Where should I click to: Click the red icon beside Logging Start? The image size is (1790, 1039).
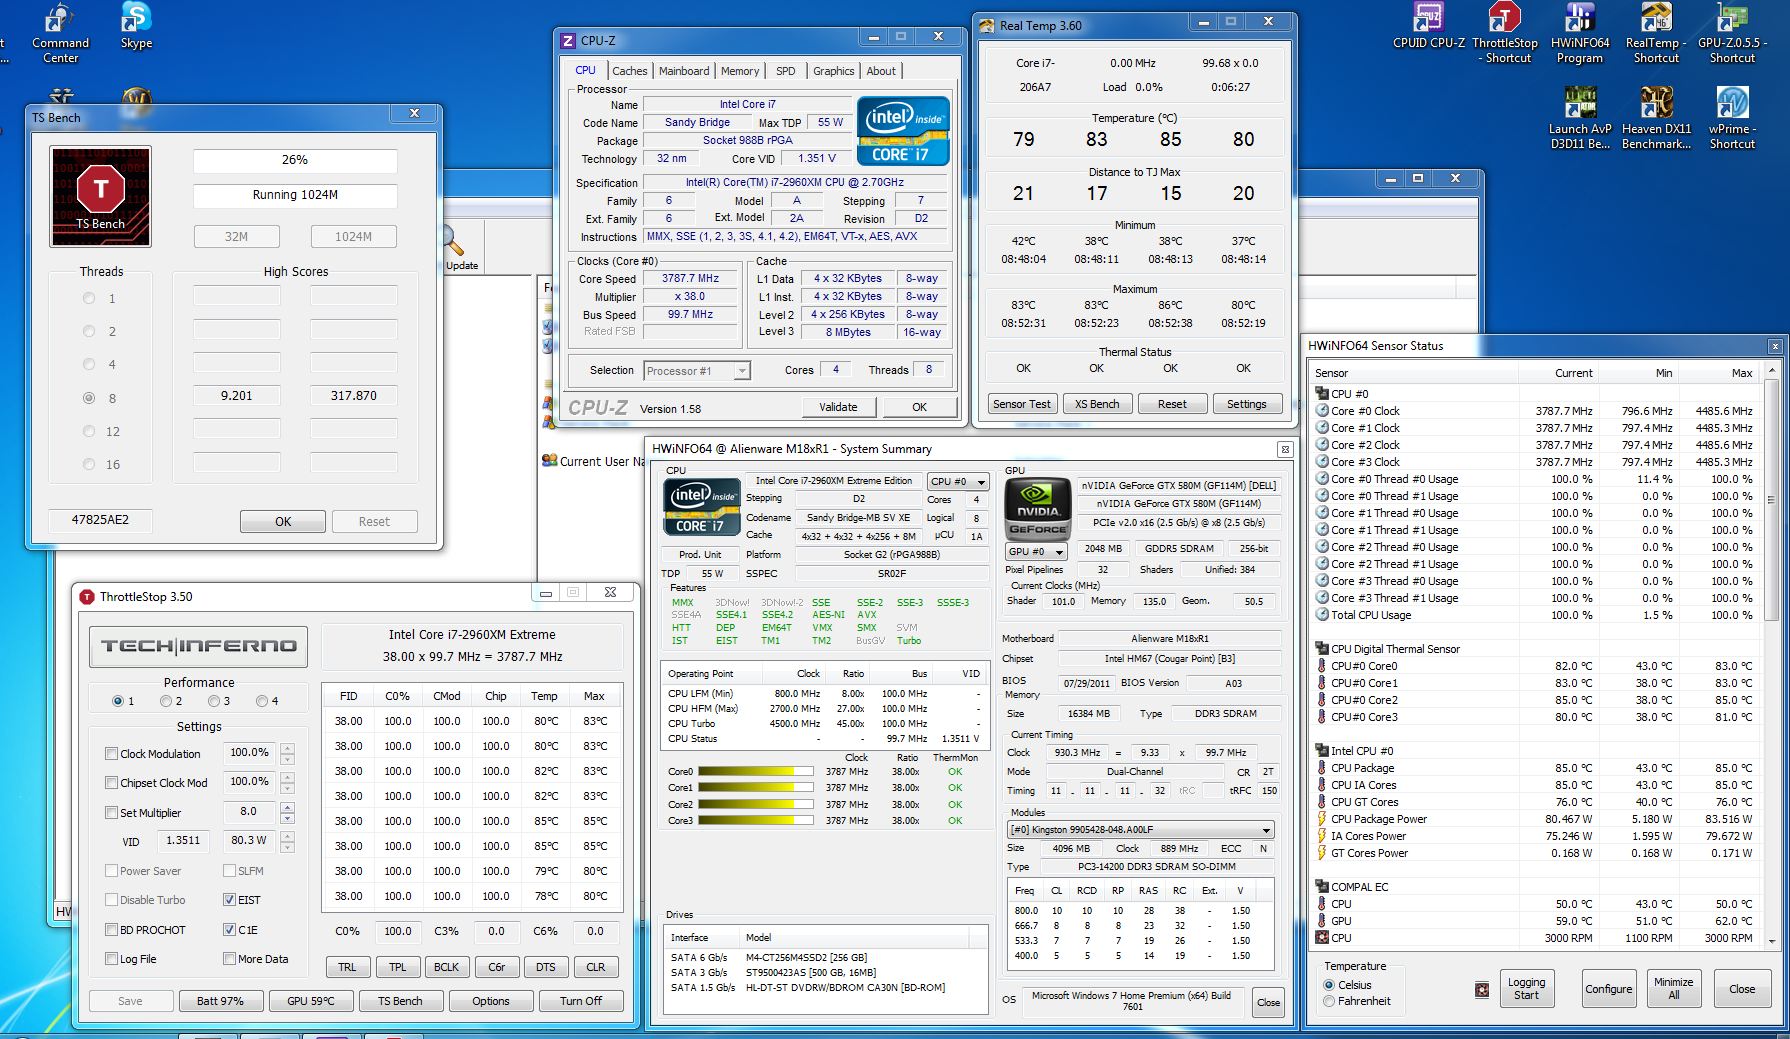(1481, 989)
